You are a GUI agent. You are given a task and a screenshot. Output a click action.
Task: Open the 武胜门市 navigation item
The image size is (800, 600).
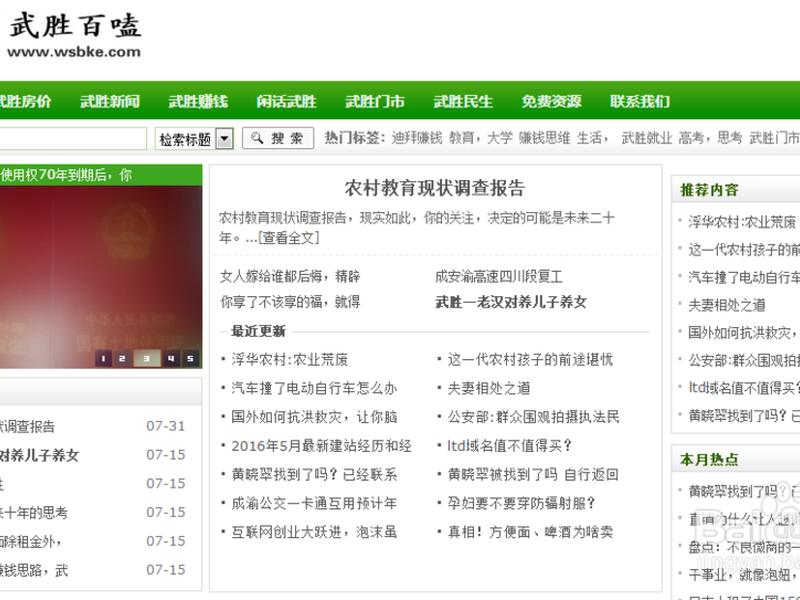[375, 102]
